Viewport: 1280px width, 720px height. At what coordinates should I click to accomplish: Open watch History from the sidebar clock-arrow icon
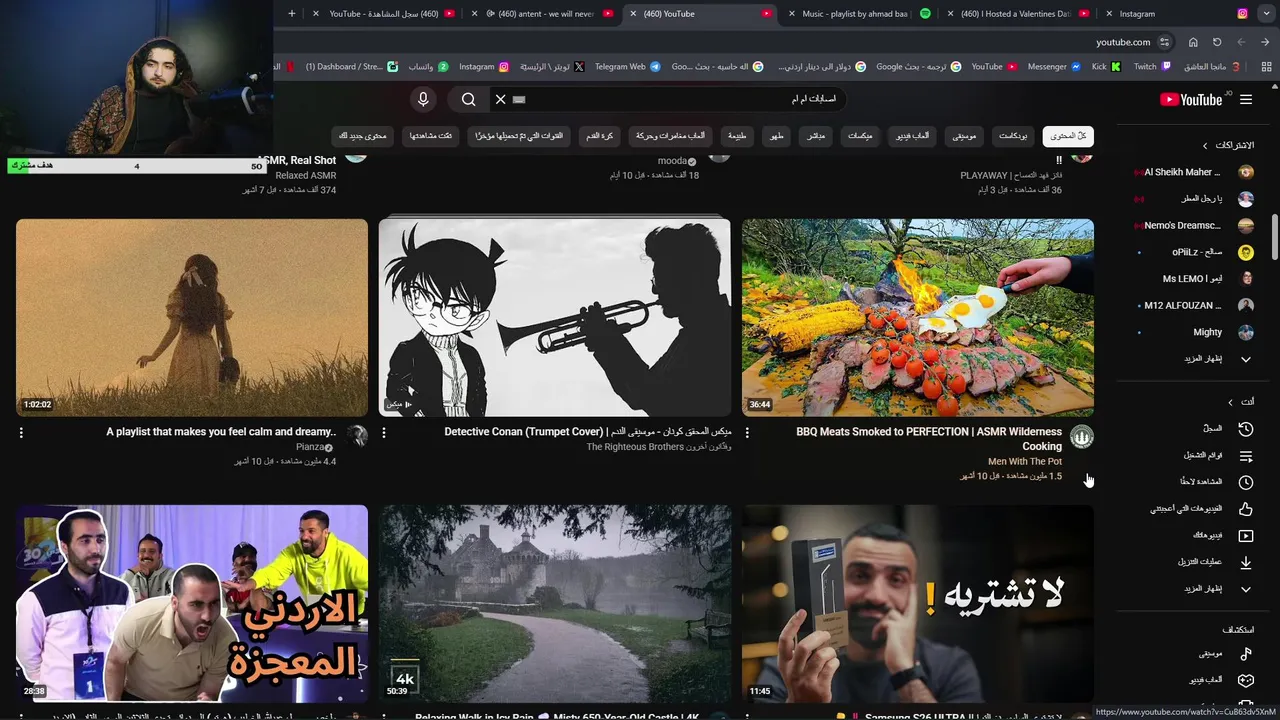[1246, 428]
